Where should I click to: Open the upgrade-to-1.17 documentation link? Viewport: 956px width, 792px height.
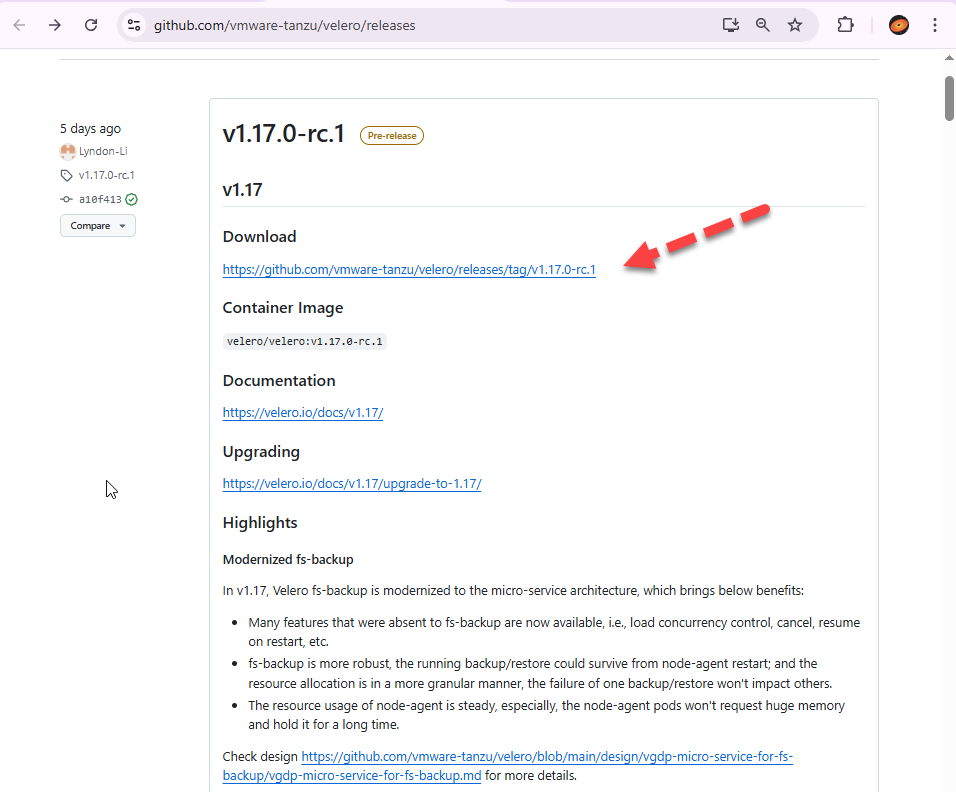[x=352, y=484]
